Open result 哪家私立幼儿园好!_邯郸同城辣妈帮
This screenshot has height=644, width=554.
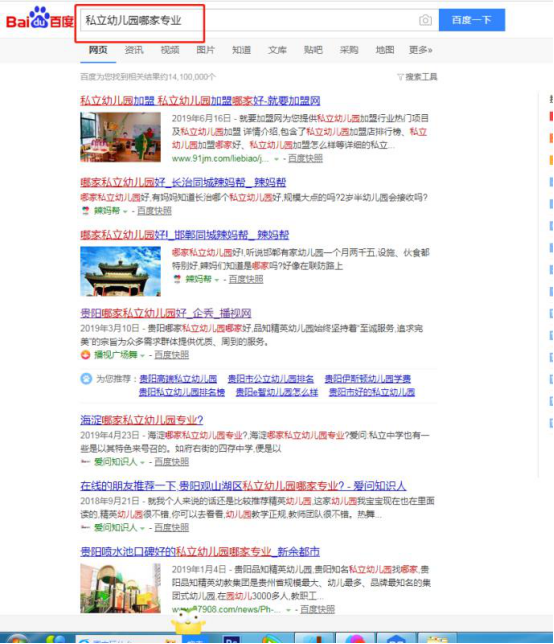(x=184, y=235)
